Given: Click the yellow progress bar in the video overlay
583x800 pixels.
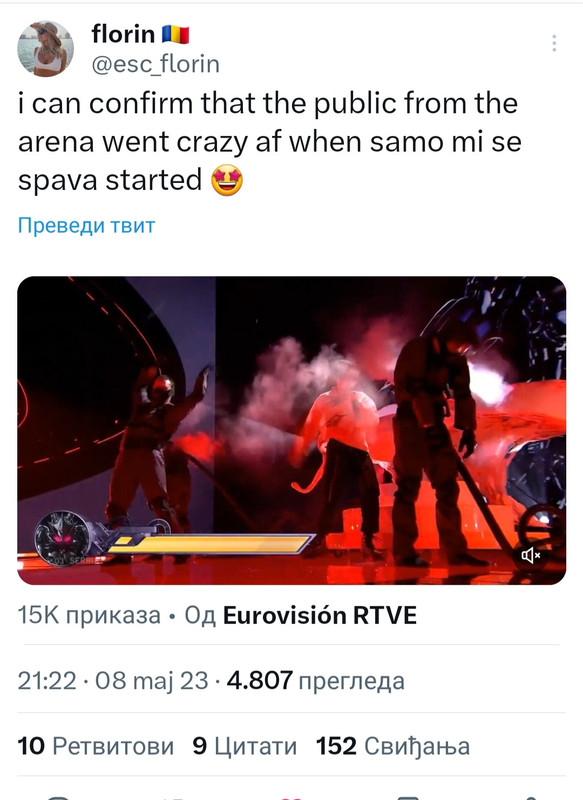Looking at the screenshot, I should click(210, 544).
